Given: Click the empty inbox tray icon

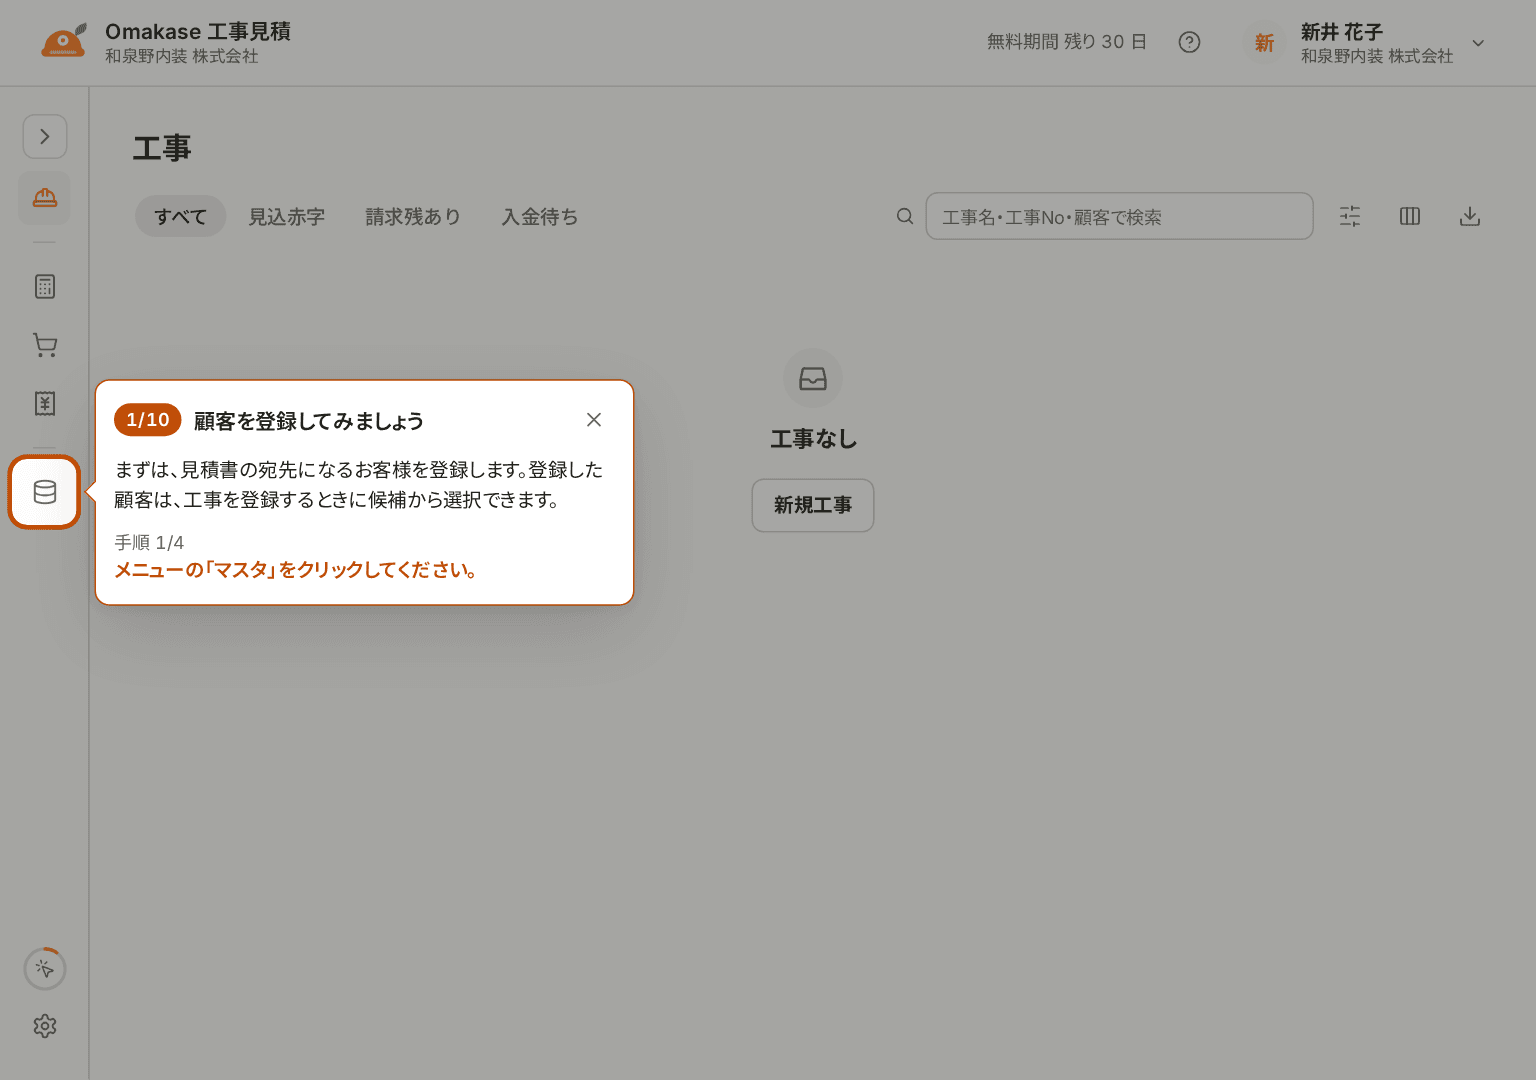Looking at the screenshot, I should coord(813,379).
